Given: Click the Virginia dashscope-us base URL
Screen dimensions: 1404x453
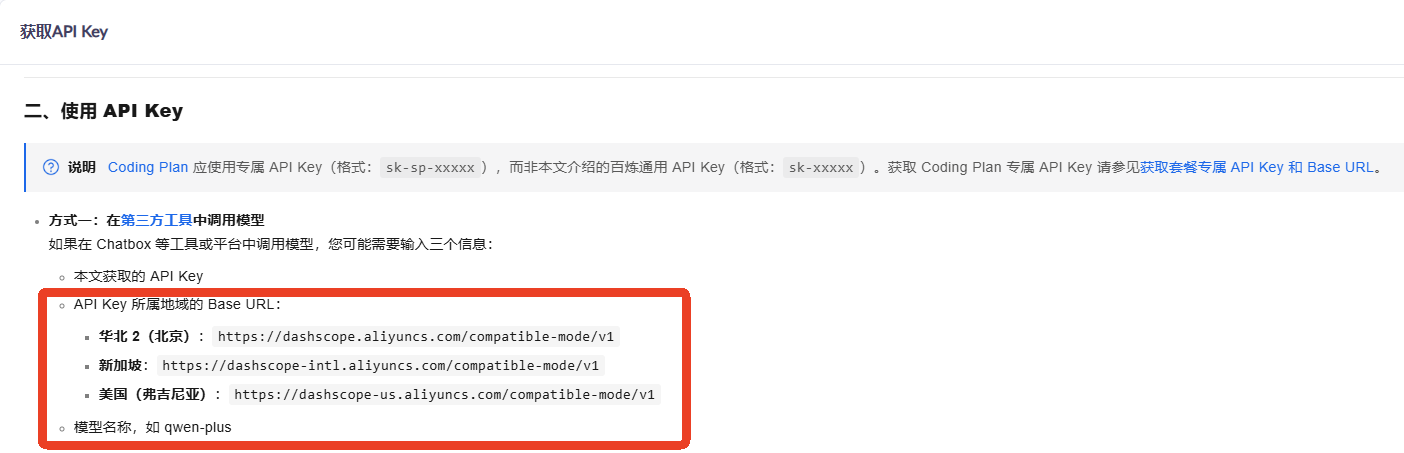Looking at the screenshot, I should 444,395.
